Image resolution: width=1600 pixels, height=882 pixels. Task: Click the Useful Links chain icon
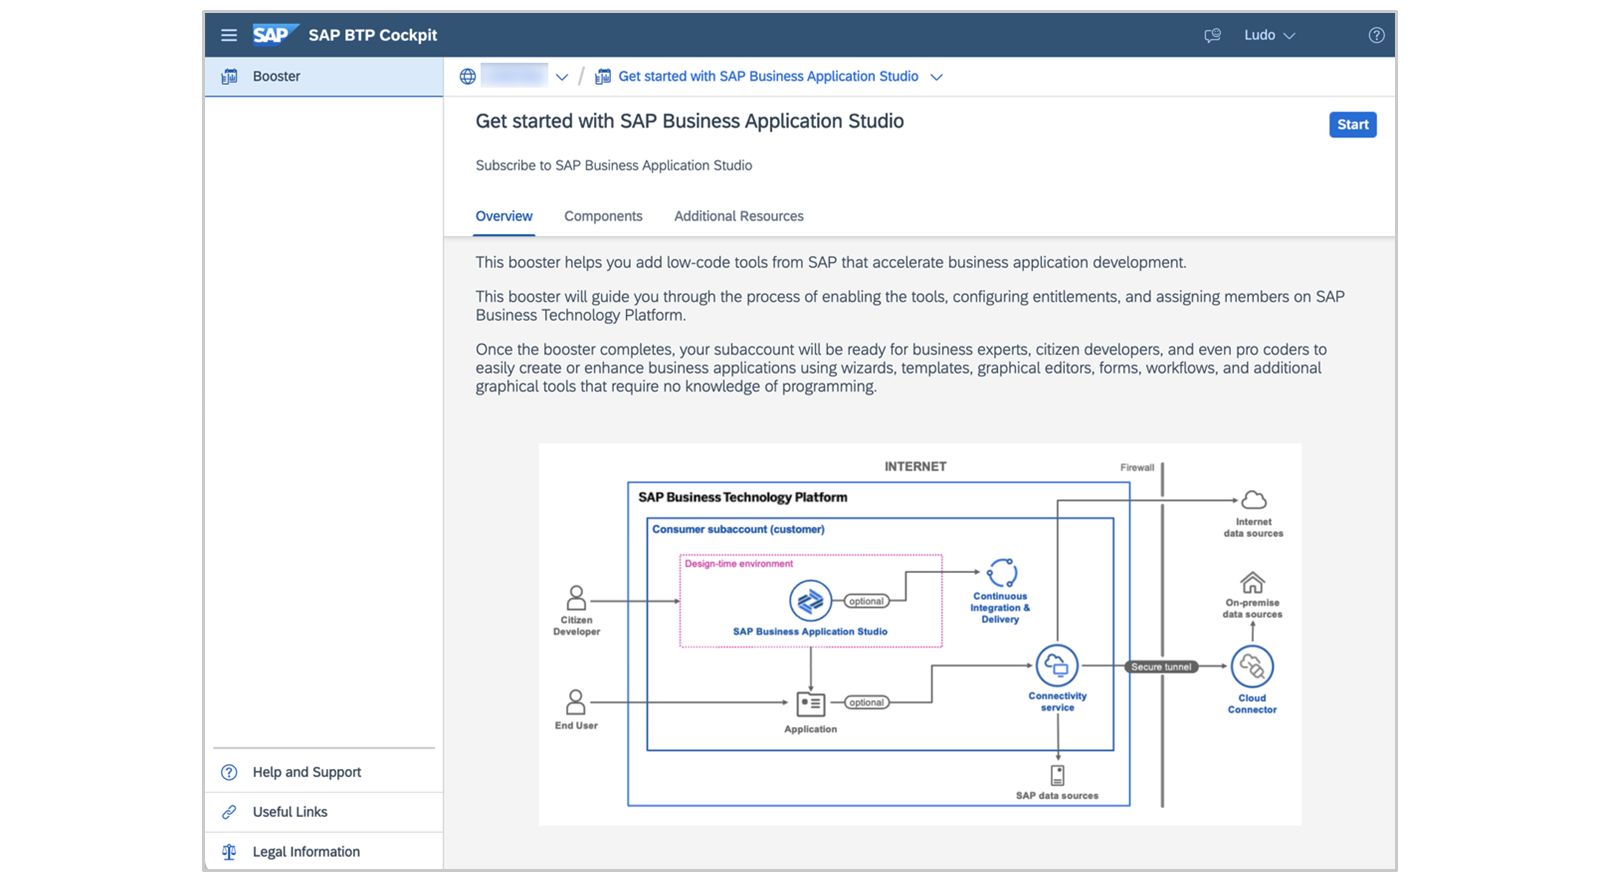click(x=229, y=812)
